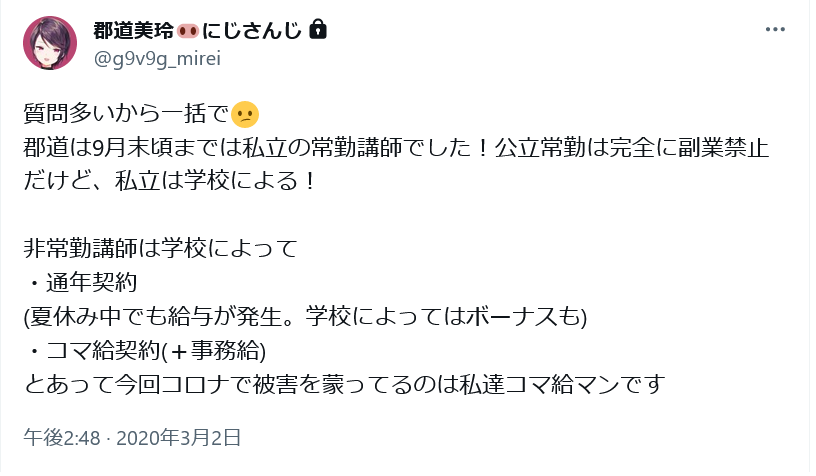Click the line 質問多いから一括で

pyautogui.click(x=126, y=114)
